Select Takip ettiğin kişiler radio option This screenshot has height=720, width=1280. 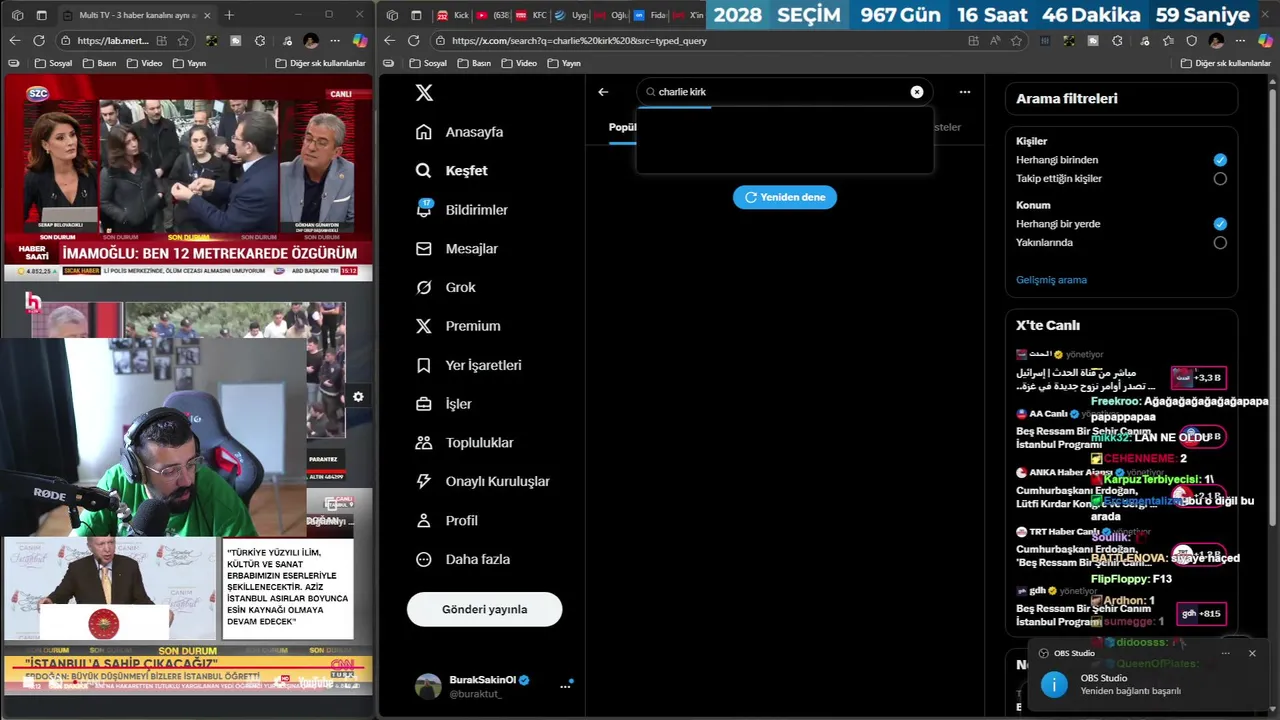(x=1220, y=179)
